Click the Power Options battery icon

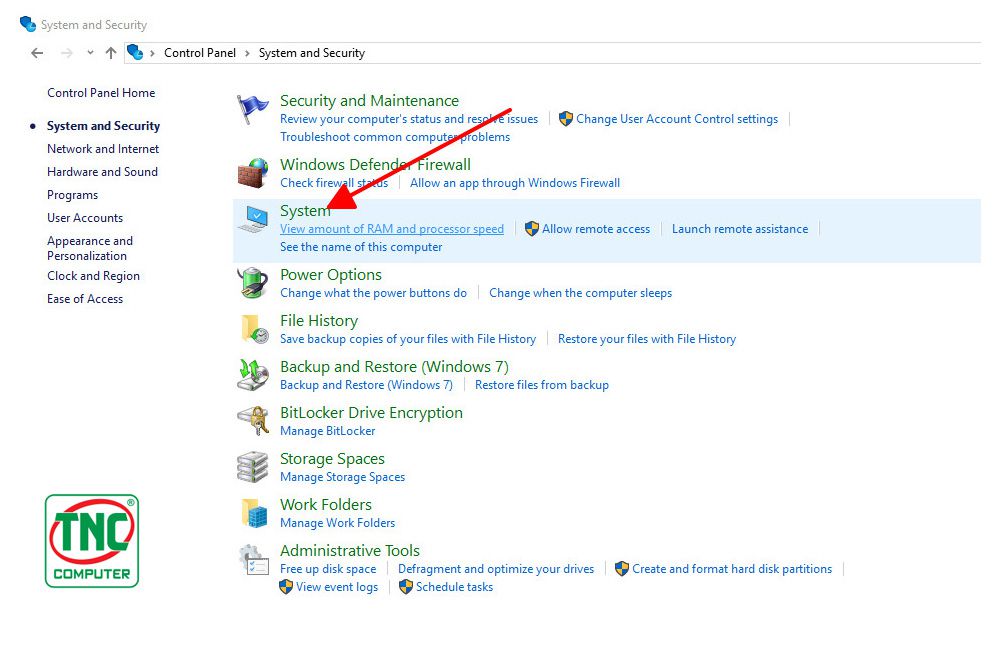coord(253,283)
